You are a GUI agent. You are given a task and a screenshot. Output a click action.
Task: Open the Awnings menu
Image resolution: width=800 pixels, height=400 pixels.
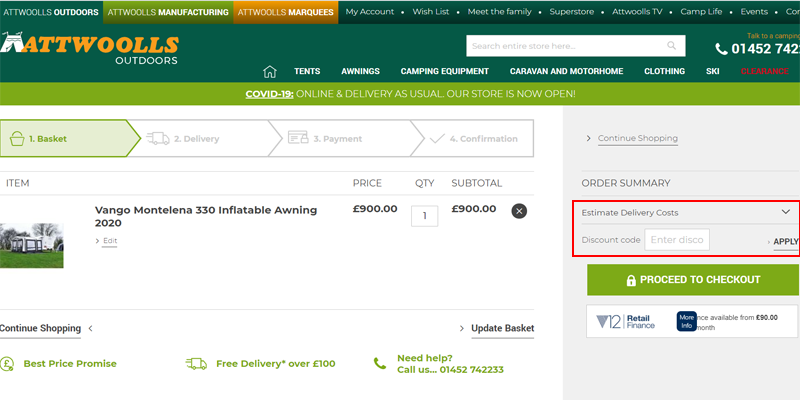tap(360, 71)
